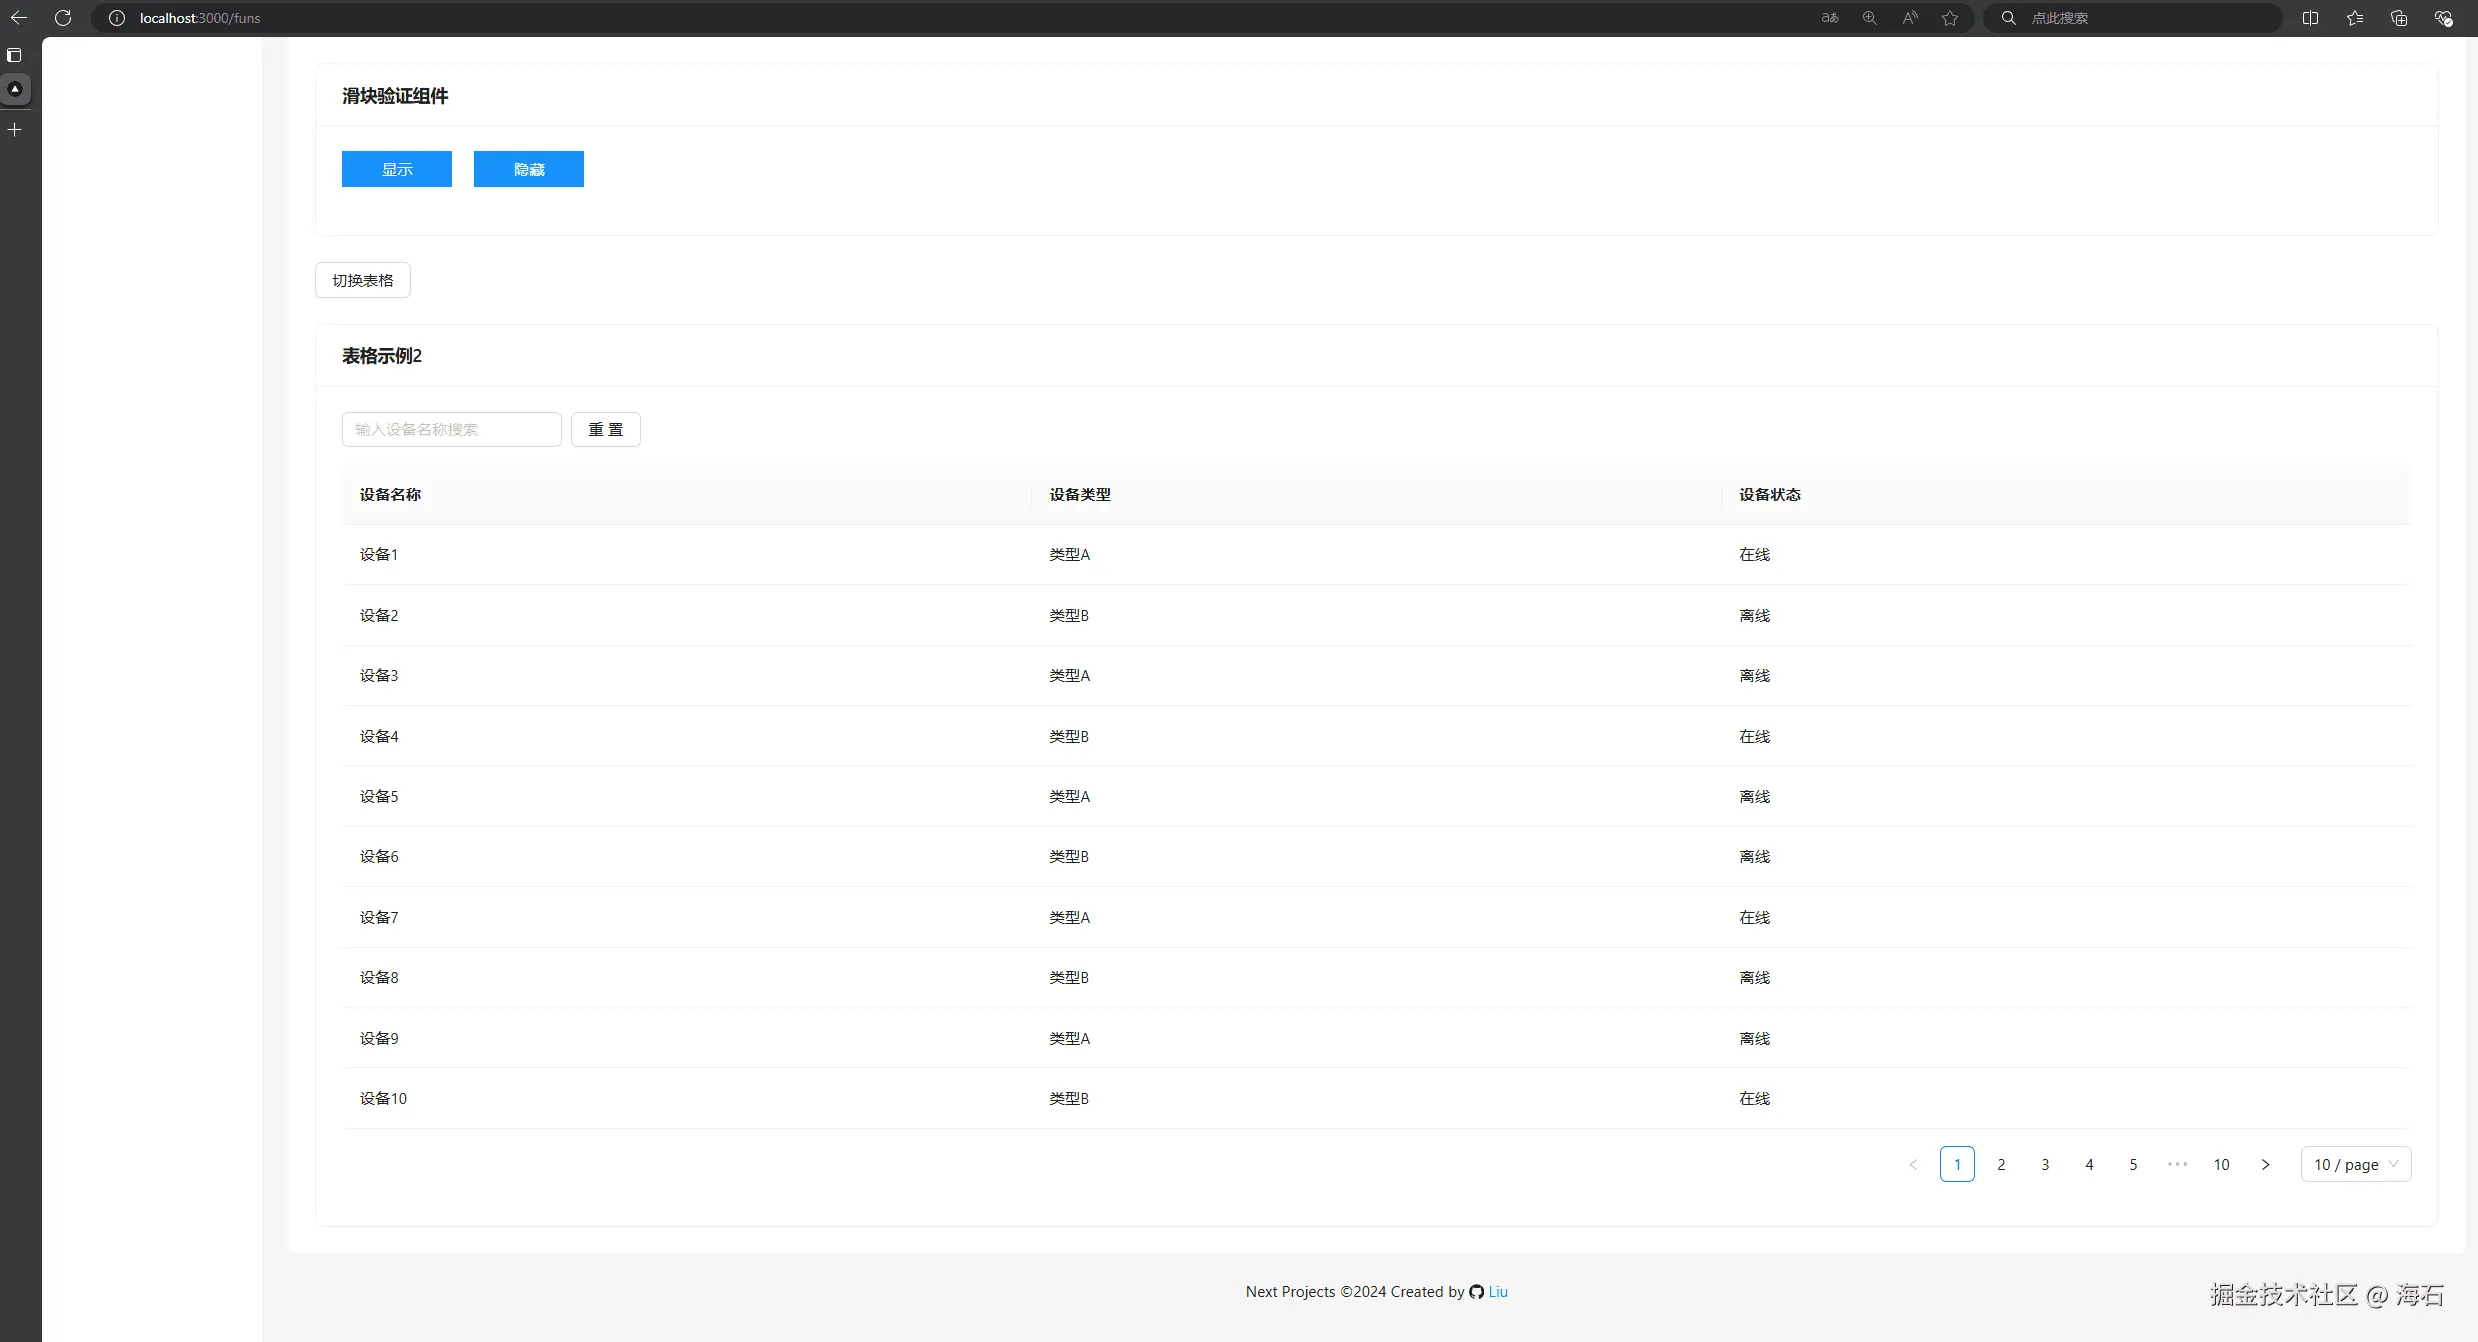2478x1342 pixels.
Task: Jump forward via pagination ellipsis
Action: 2177,1164
